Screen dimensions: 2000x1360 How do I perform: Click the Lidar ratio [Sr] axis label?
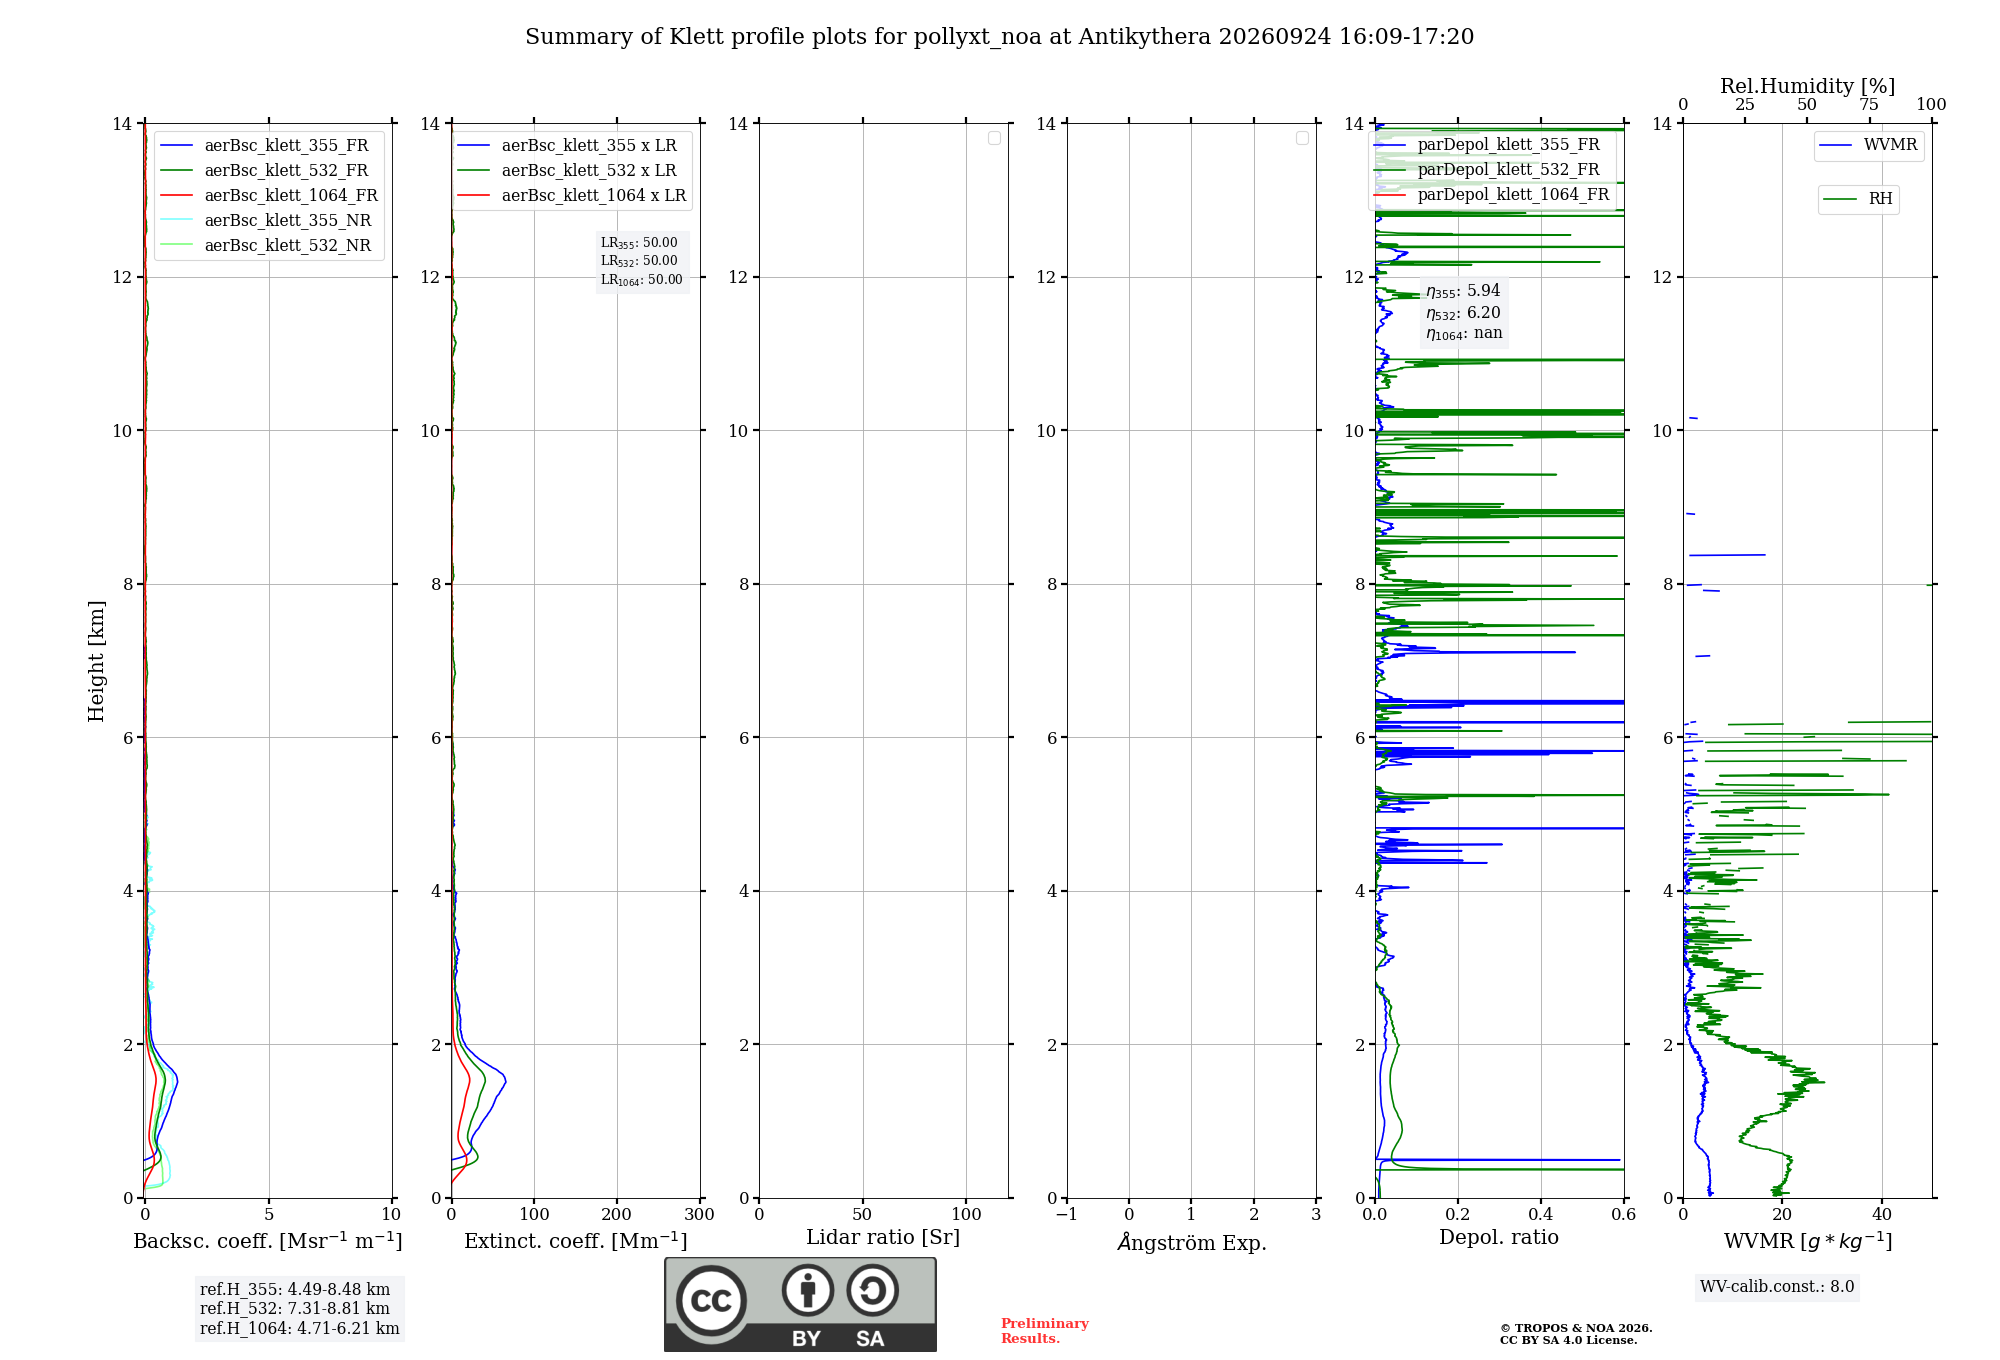tap(883, 1238)
